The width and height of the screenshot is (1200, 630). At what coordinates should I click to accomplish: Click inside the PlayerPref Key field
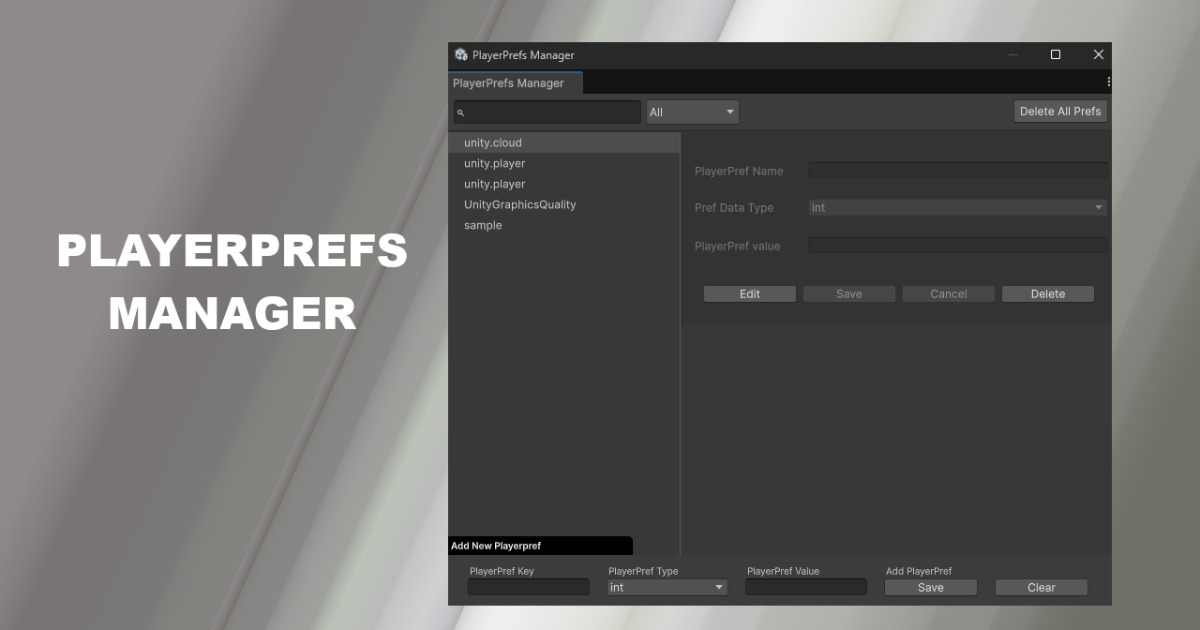pyautogui.click(x=528, y=587)
